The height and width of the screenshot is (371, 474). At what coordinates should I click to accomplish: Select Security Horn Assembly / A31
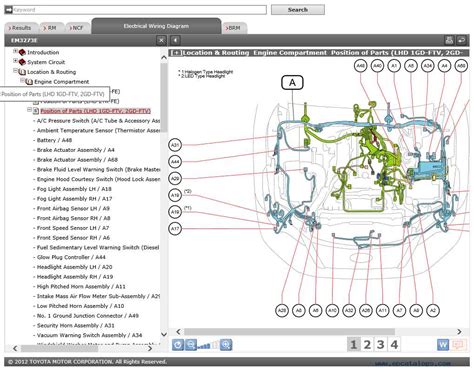tap(76, 325)
